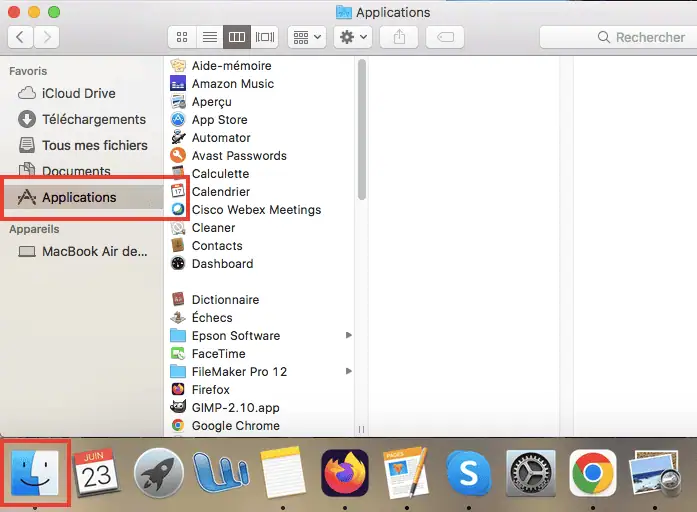Select the Aide-mémoire app icon
The image size is (697, 512).
coord(178,65)
